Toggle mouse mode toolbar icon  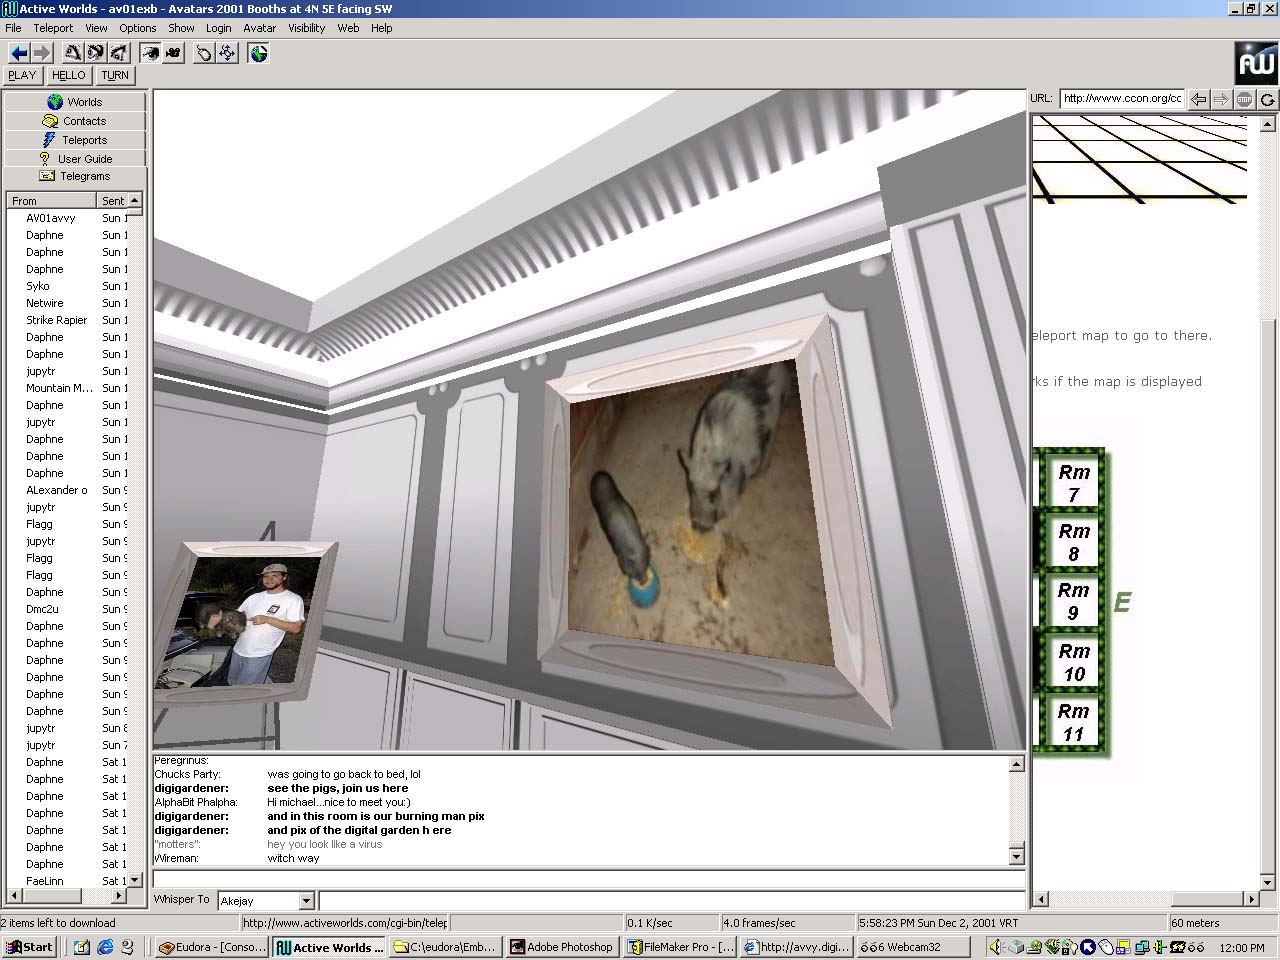click(x=203, y=53)
